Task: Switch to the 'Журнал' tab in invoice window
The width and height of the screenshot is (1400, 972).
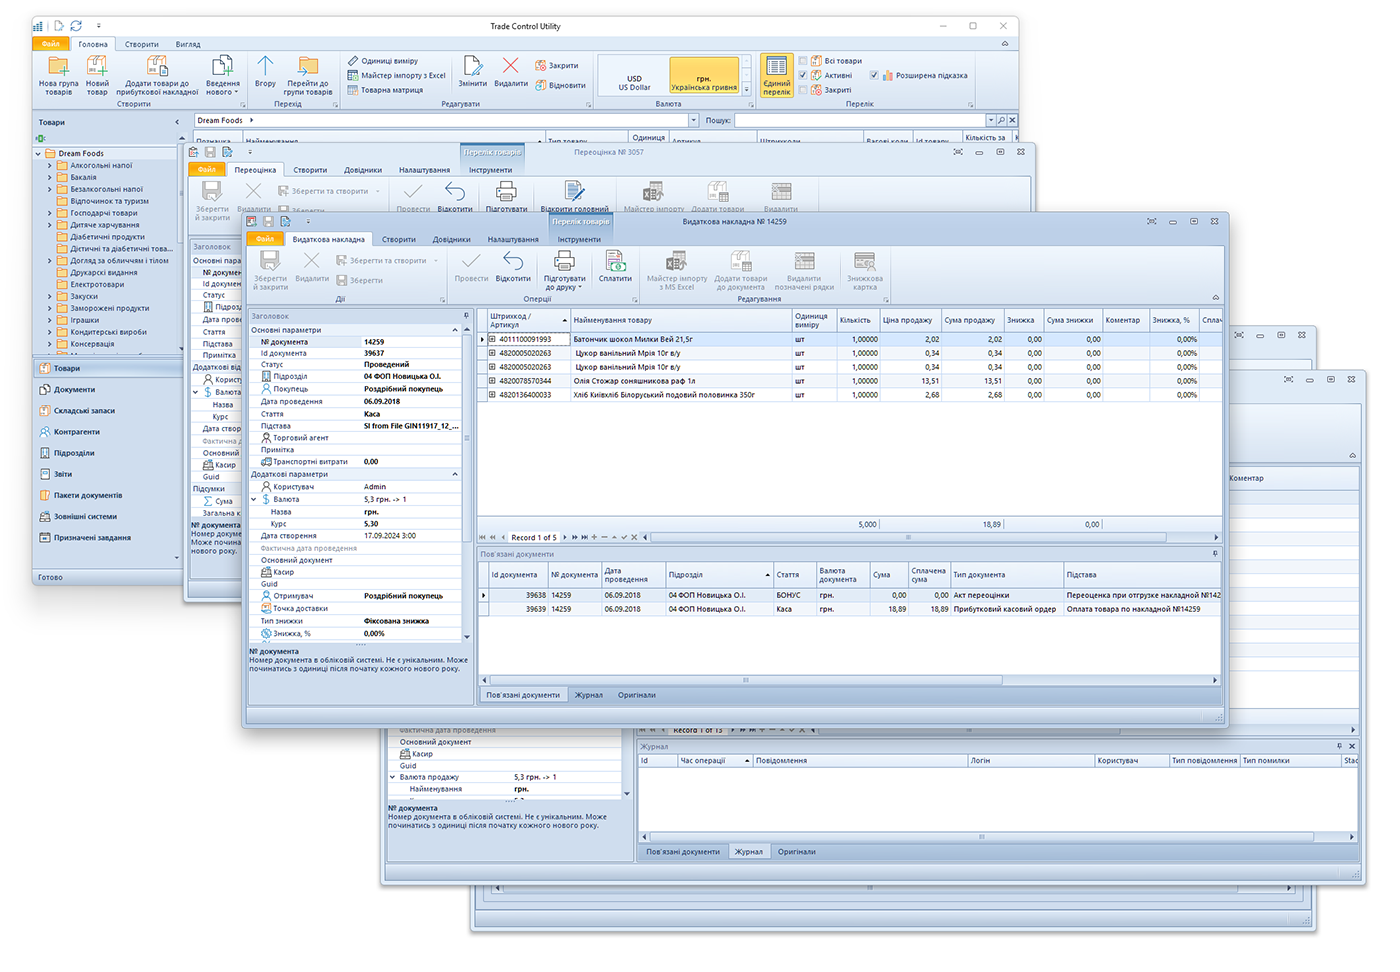Action: (x=588, y=695)
